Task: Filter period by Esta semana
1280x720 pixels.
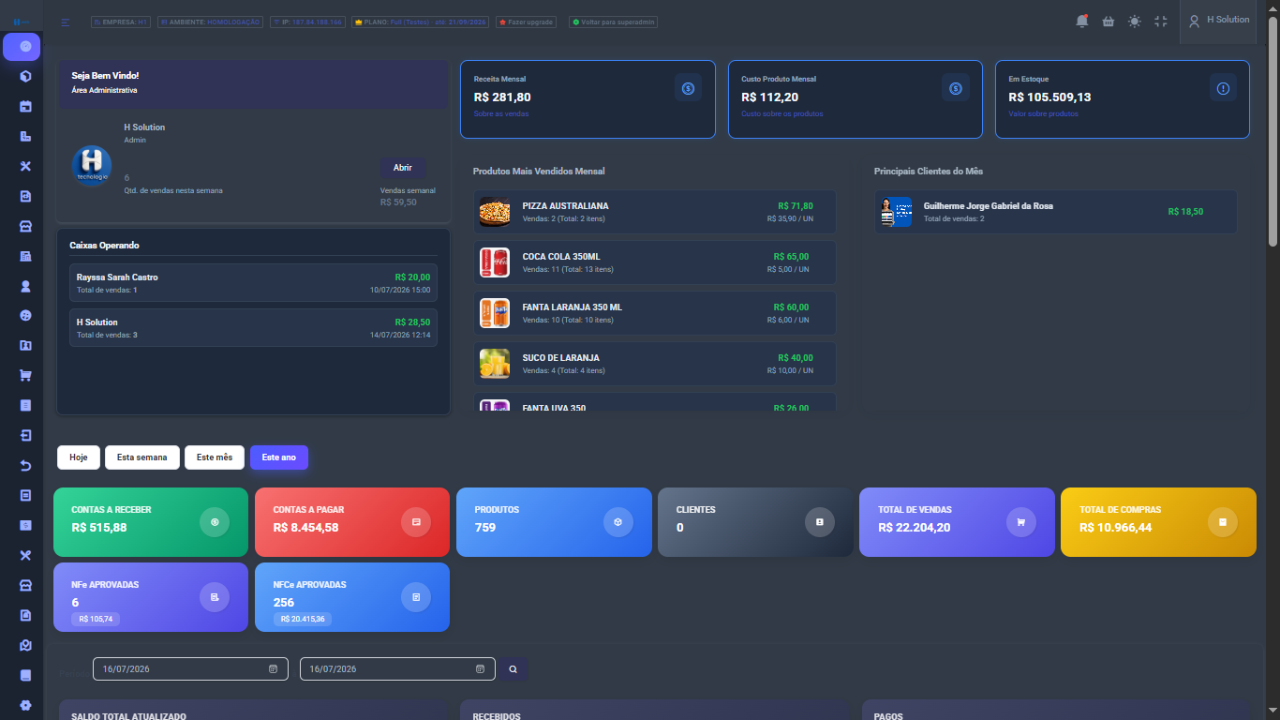Action: (142, 457)
